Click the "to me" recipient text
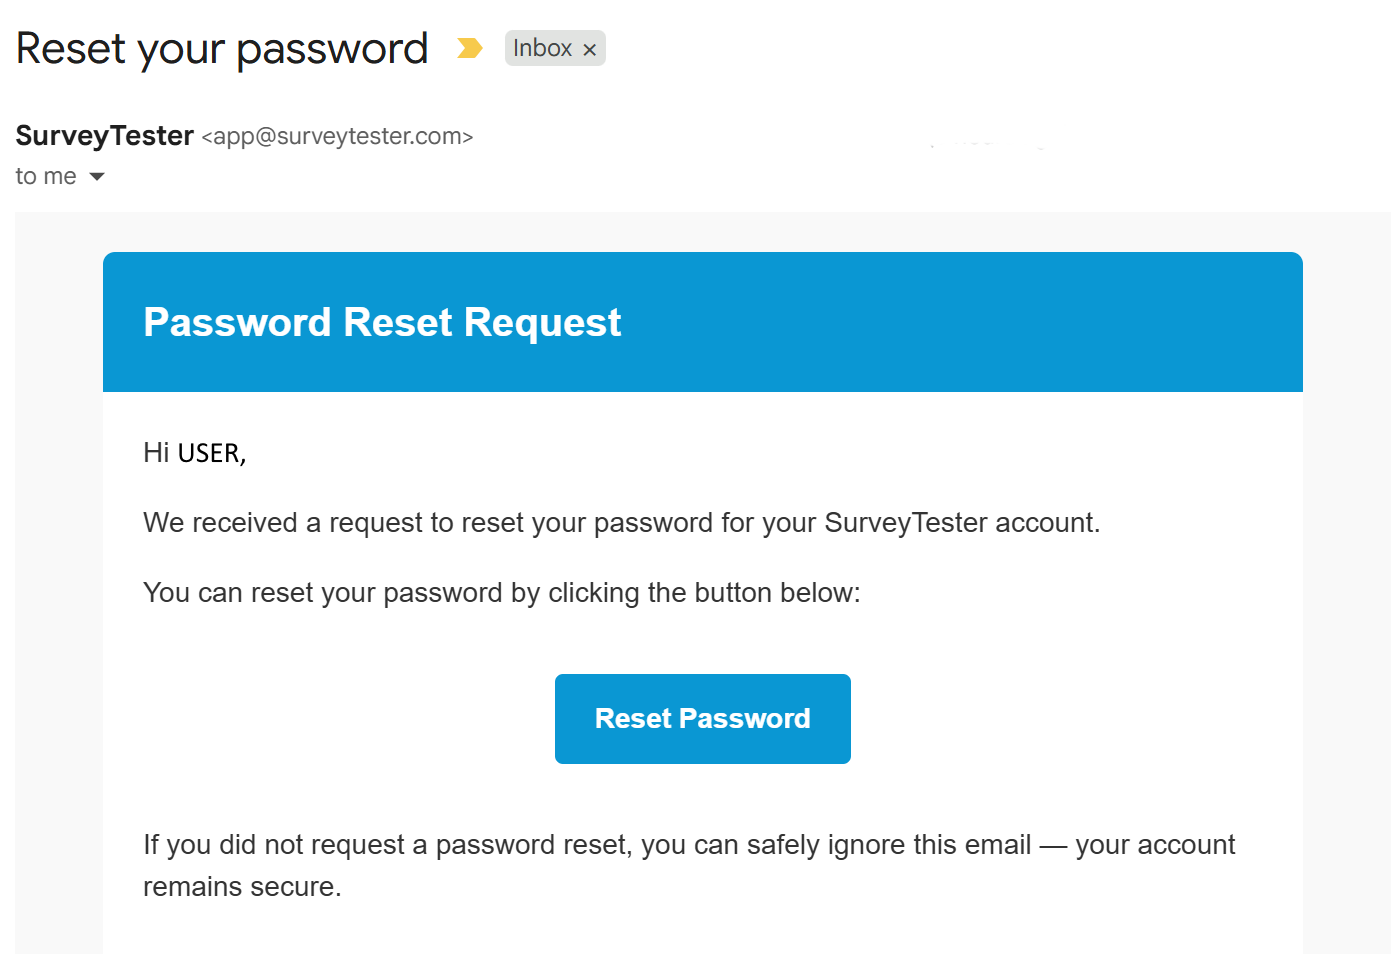The height and width of the screenshot is (954, 1398). 46,177
